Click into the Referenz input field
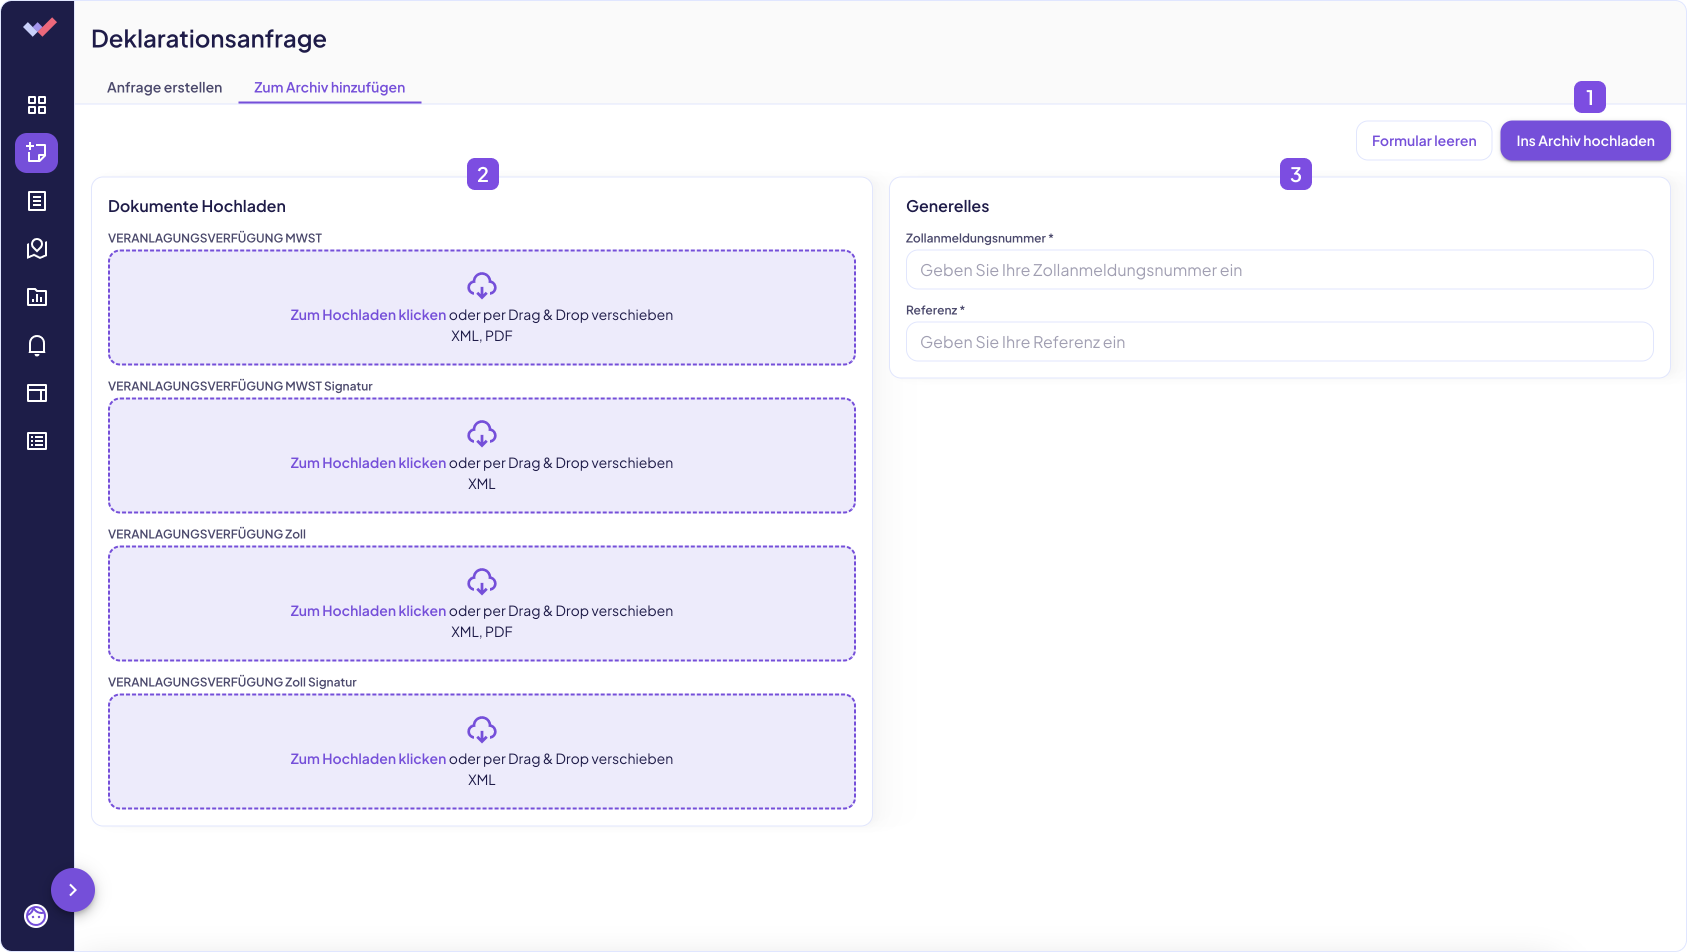The height and width of the screenshot is (952, 1687). tap(1279, 342)
